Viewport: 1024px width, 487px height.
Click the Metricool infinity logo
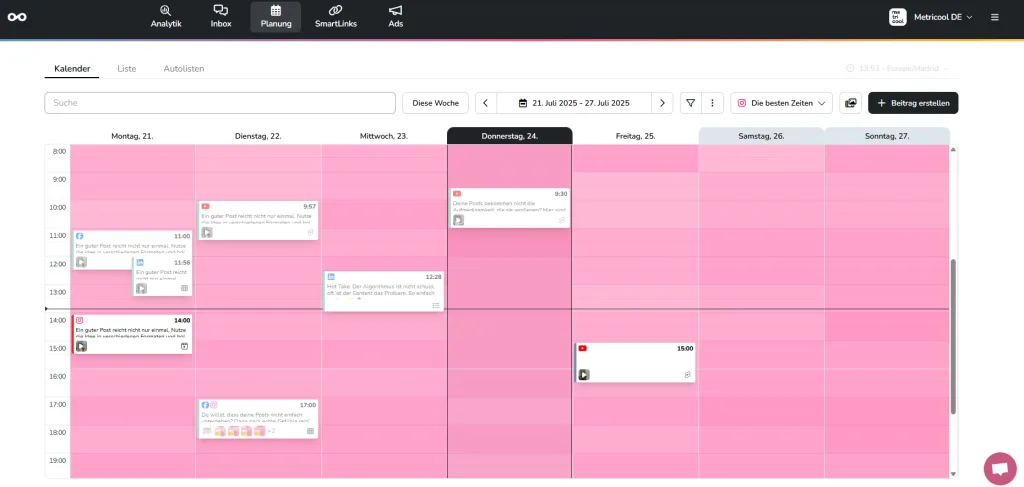17,17
